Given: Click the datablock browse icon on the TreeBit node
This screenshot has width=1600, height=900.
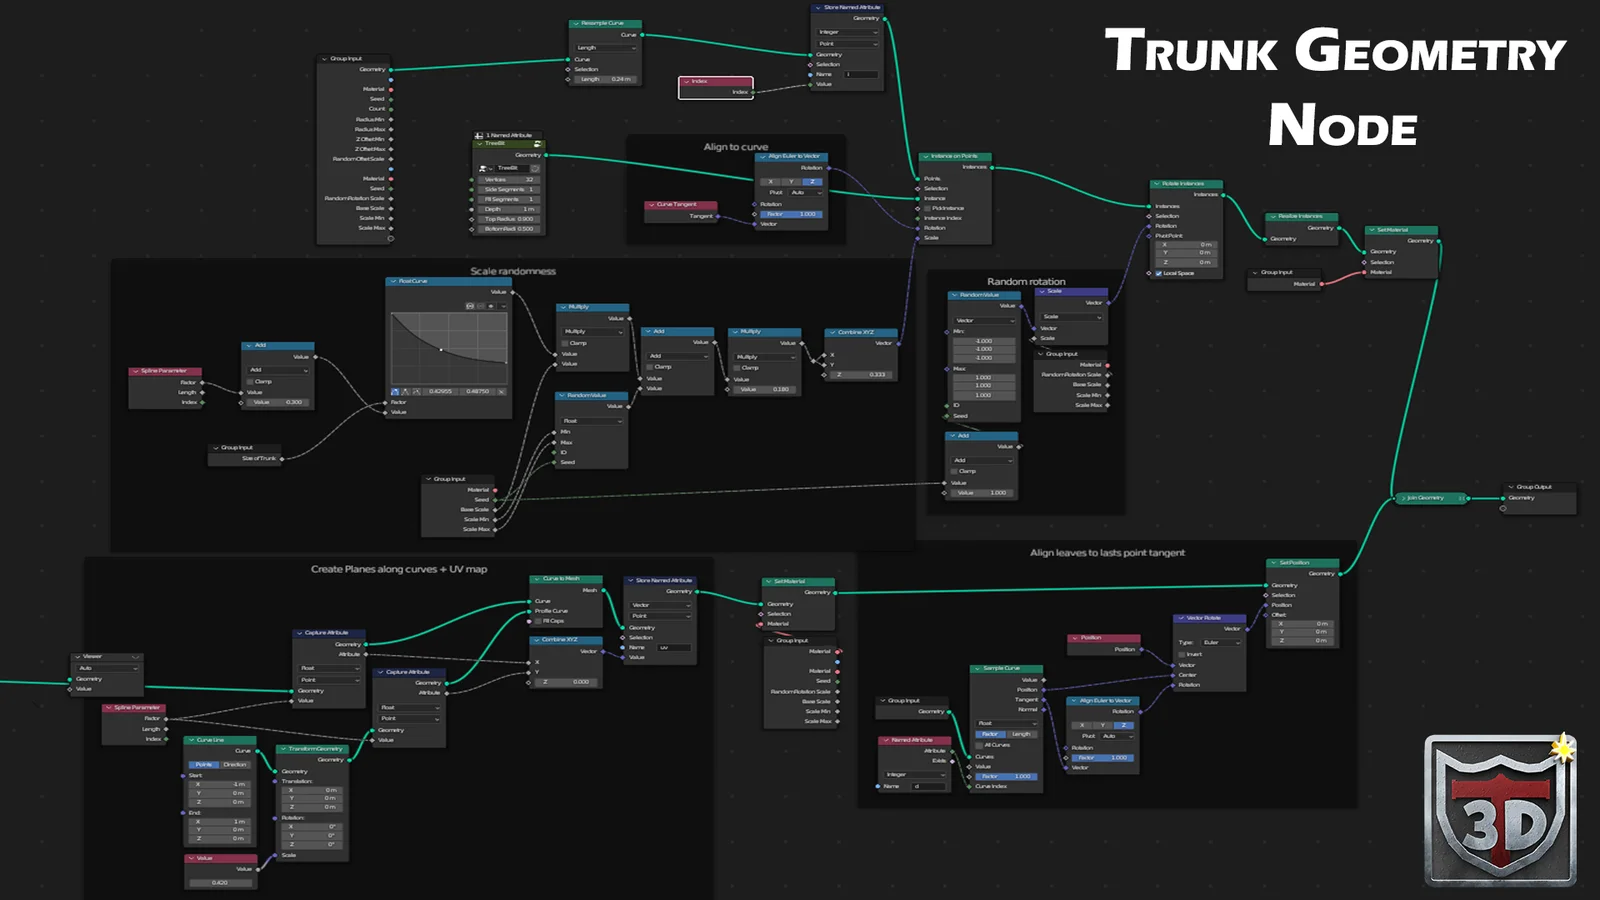Looking at the screenshot, I should coord(485,169).
